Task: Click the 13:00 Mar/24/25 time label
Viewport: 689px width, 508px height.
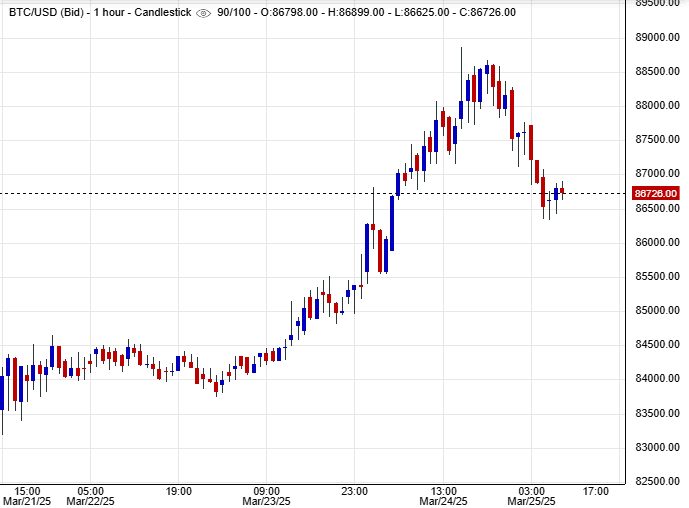Action: click(x=444, y=496)
